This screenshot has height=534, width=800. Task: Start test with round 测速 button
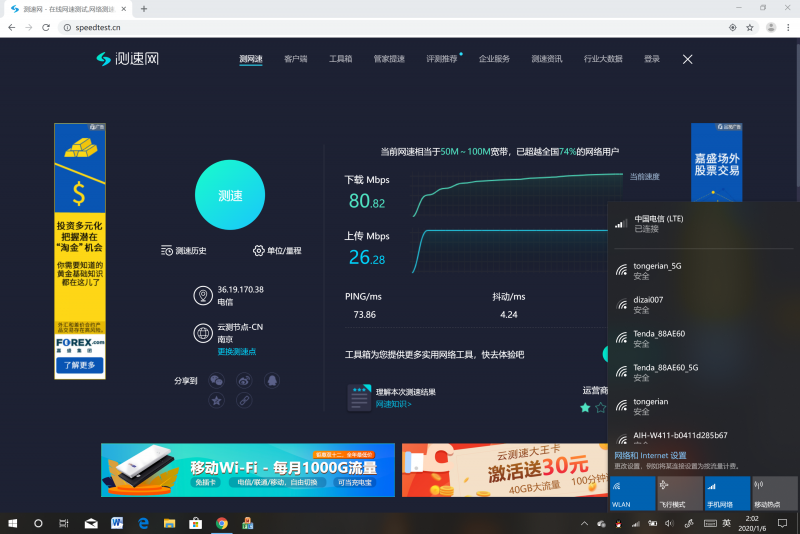(230, 195)
